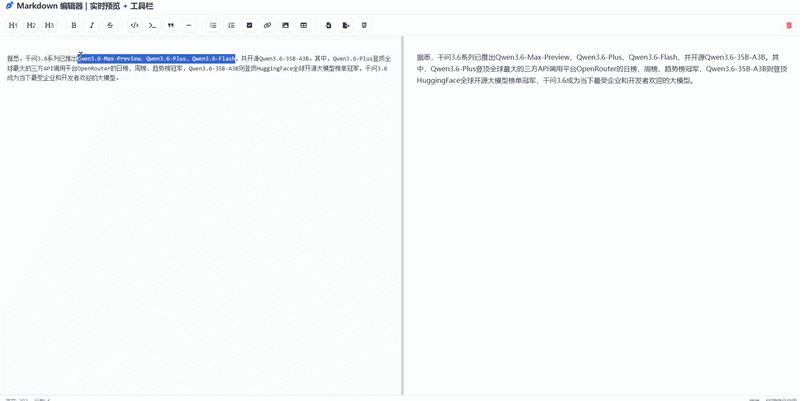Apply strikethrough to selection

[110, 25]
